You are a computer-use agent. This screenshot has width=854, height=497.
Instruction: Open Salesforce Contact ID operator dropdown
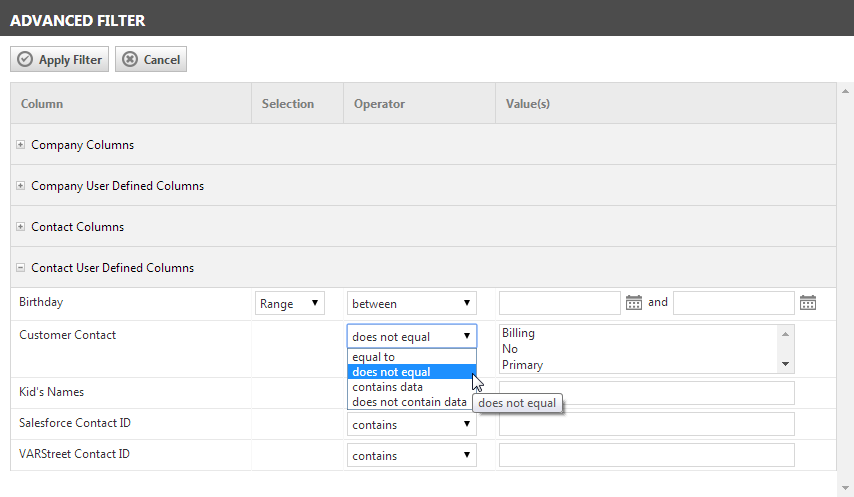point(412,424)
